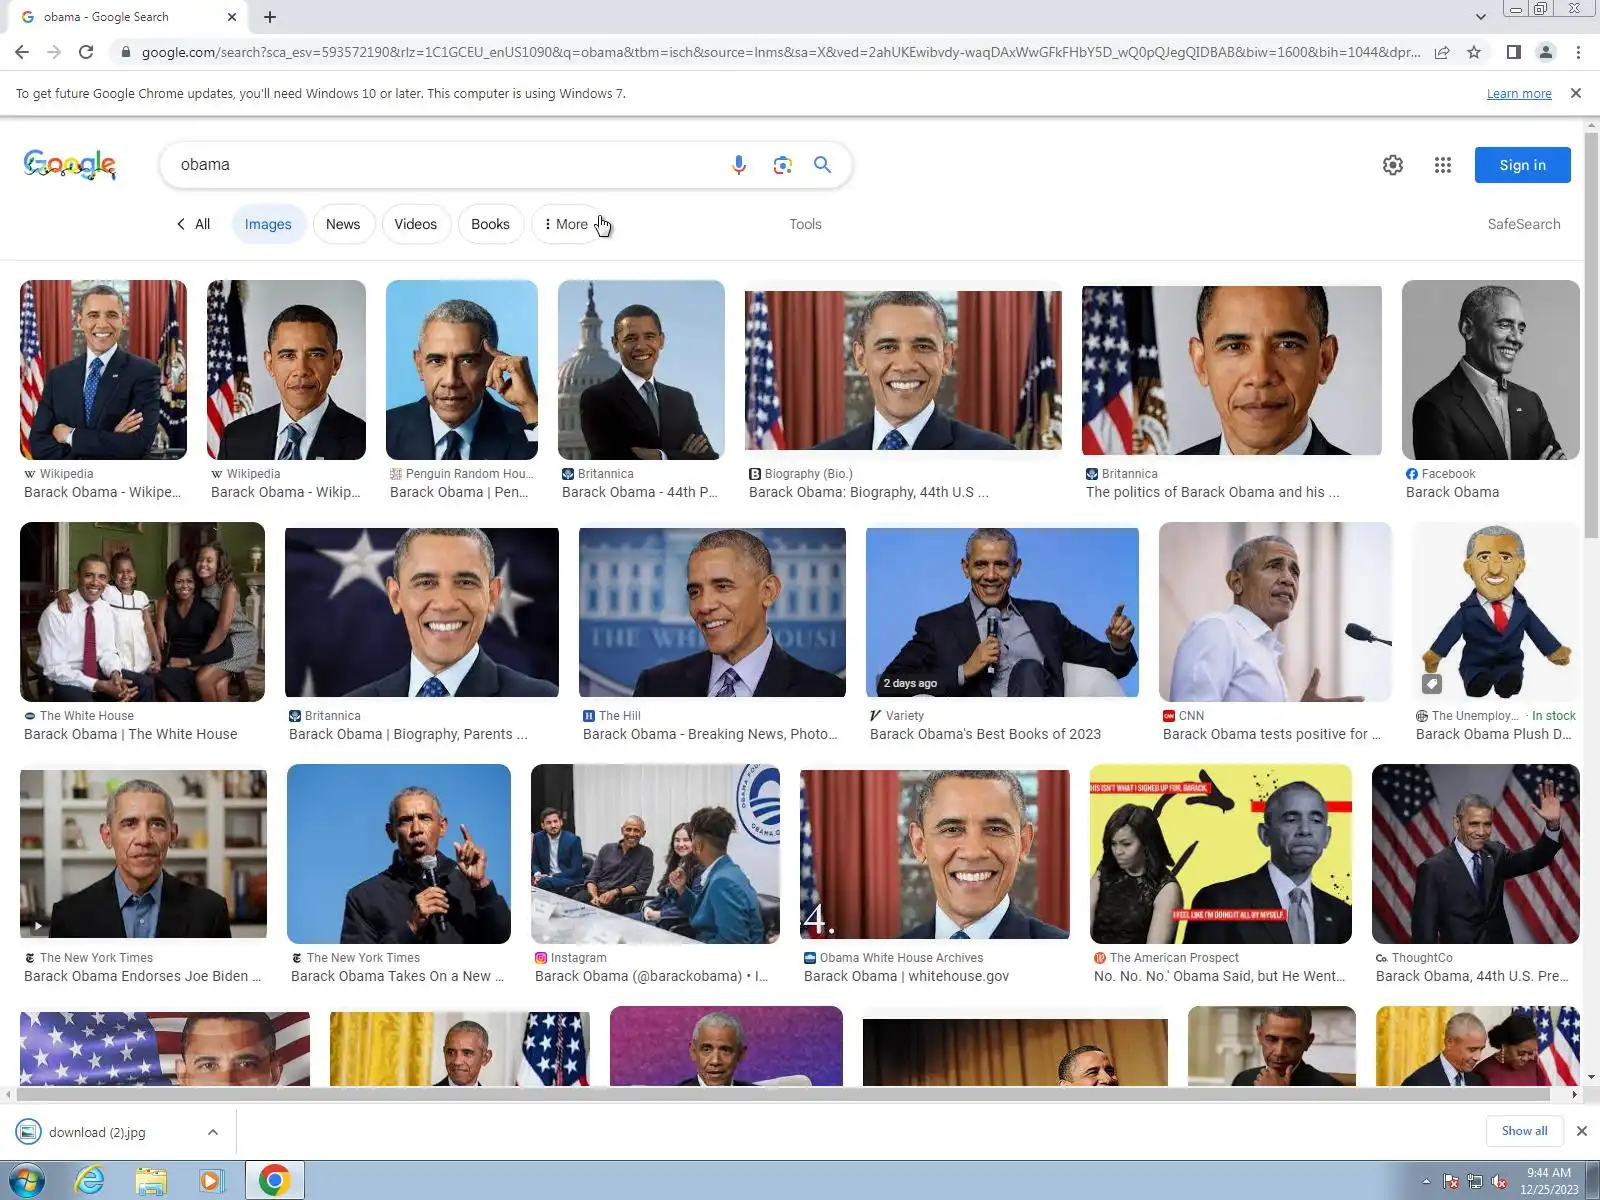1600x1200 pixels.
Task: Close the downloads shelf
Action: pyautogui.click(x=1581, y=1131)
